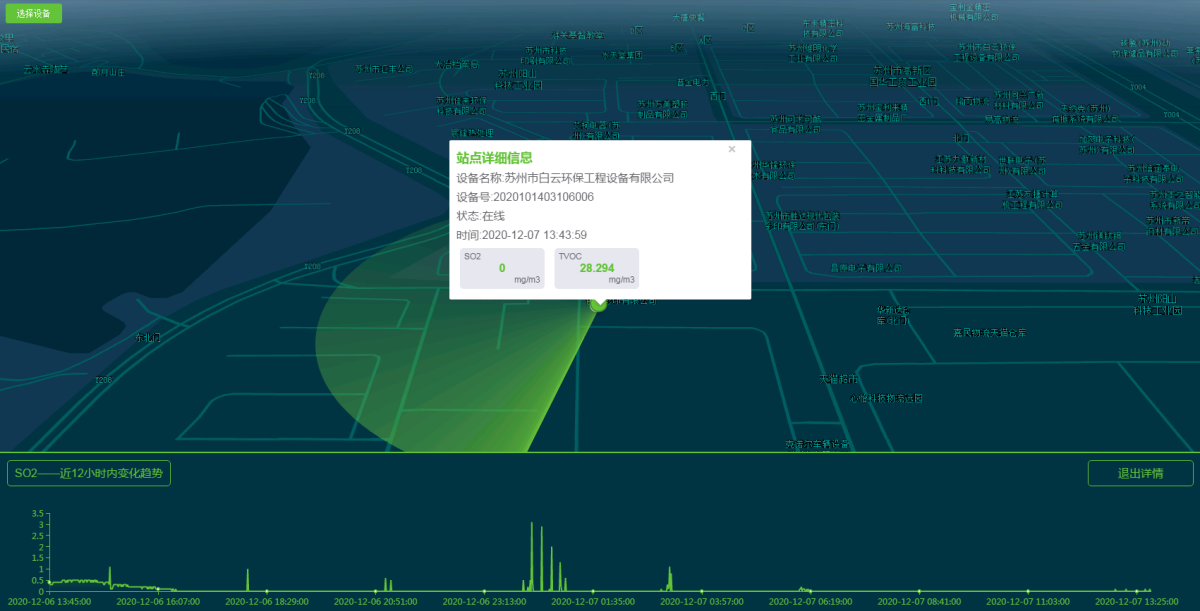
Task: Click the 选择设备 button
Action: [x=34, y=14]
